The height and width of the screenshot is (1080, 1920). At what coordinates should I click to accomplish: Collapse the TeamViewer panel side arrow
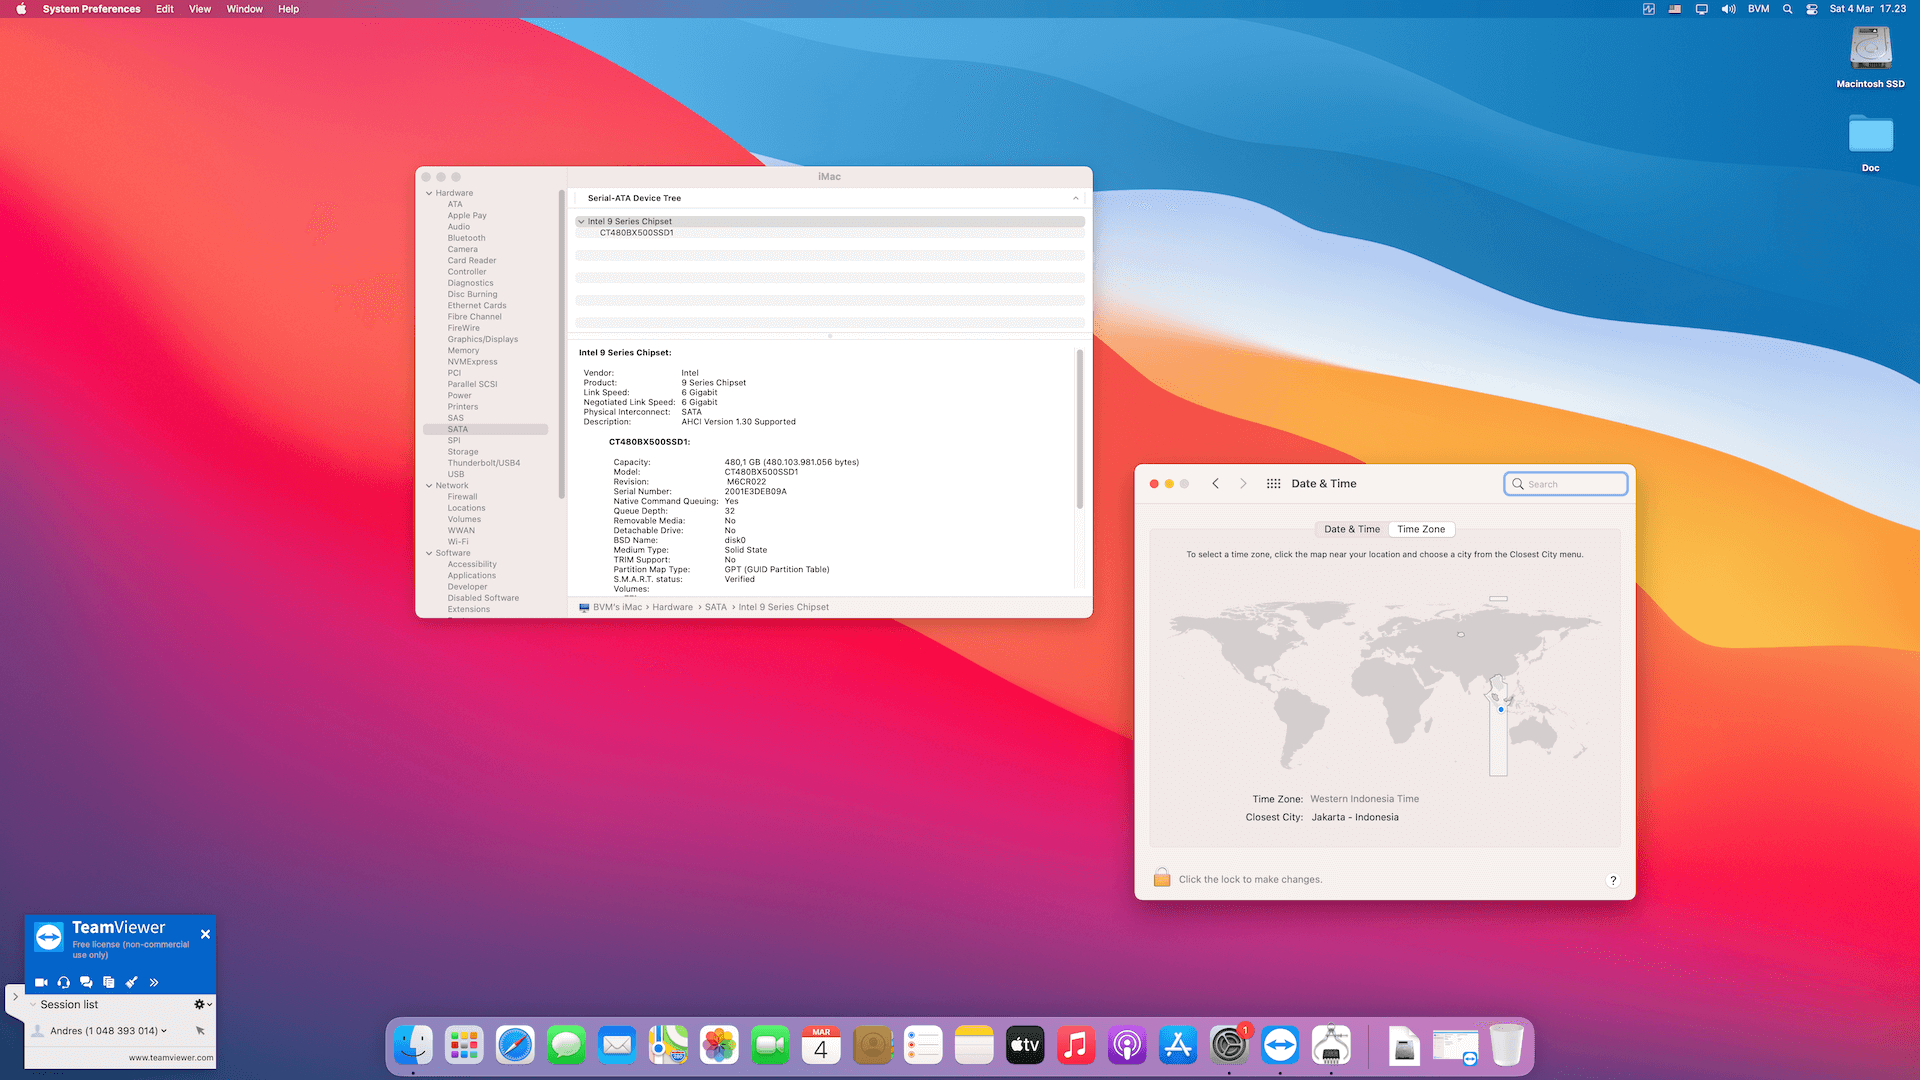click(15, 997)
